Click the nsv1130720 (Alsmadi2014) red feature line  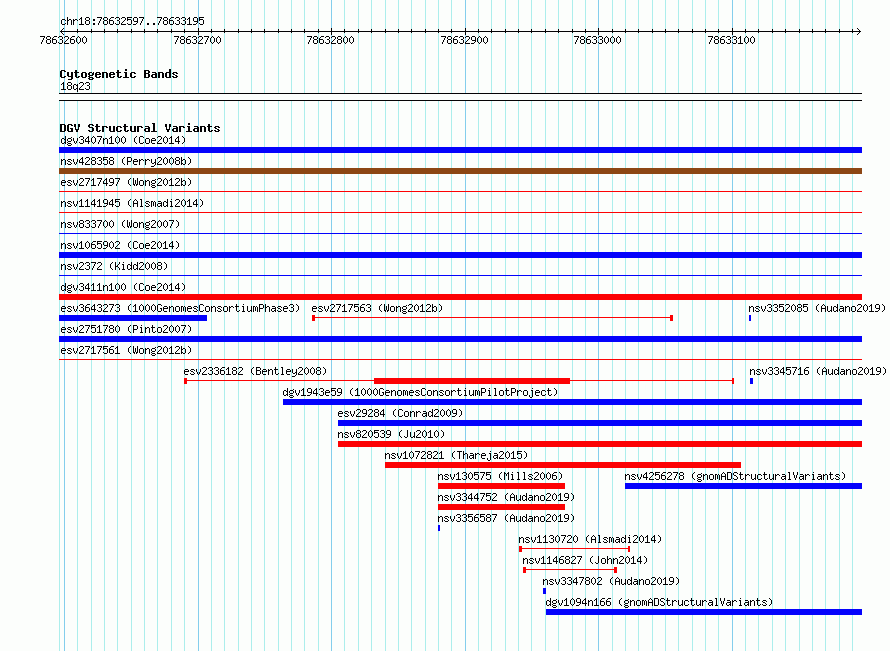point(574,549)
